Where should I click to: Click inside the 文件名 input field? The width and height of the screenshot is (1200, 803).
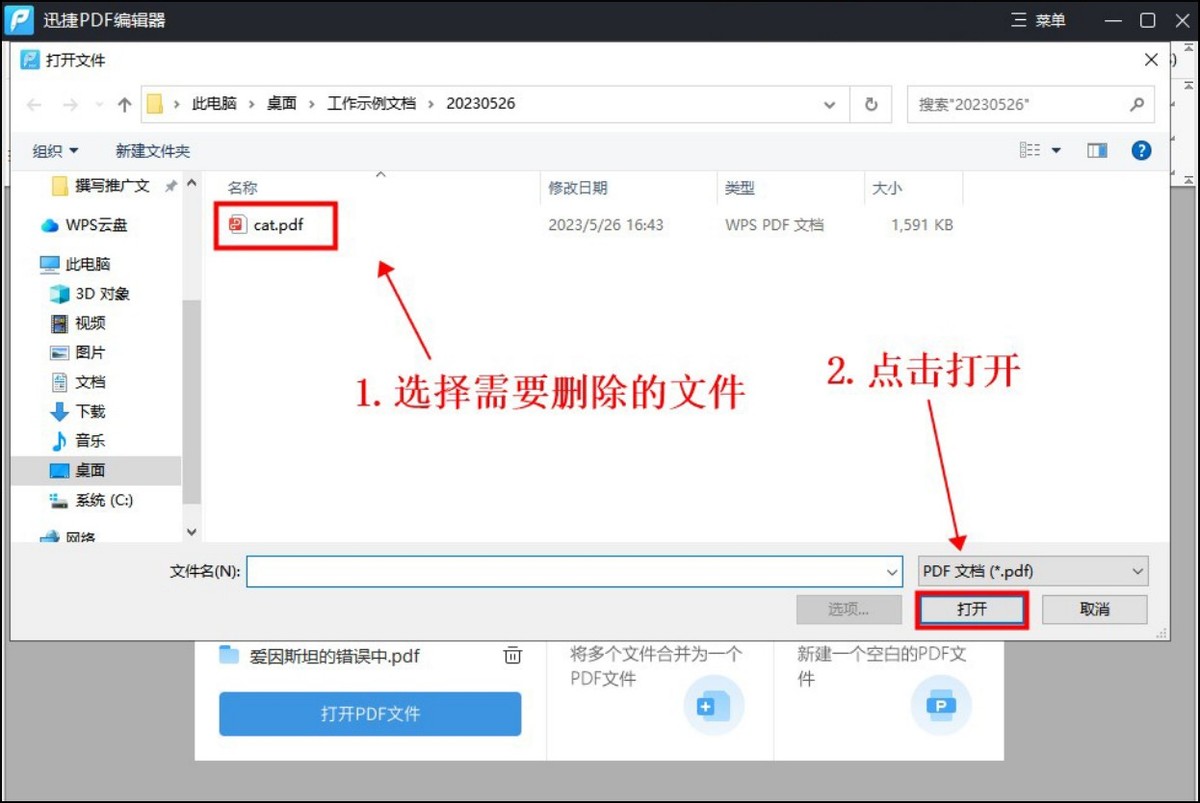570,571
